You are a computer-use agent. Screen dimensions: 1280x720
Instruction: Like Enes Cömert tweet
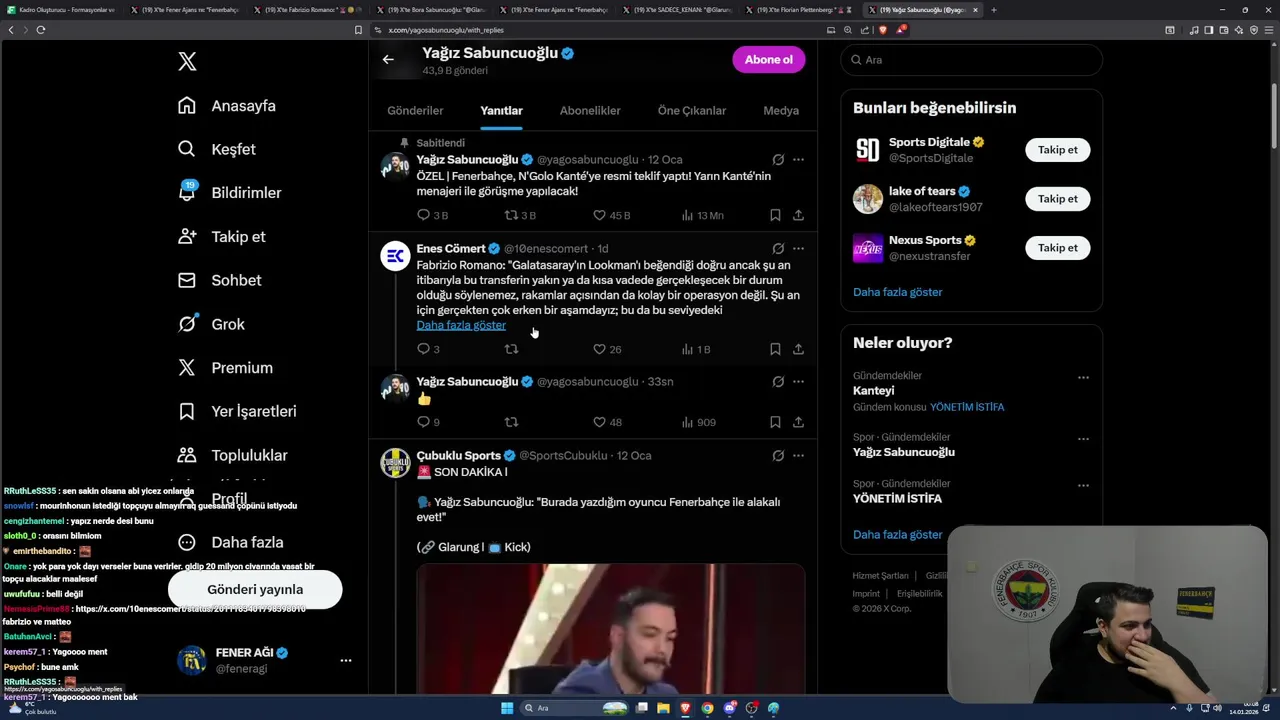pyautogui.click(x=599, y=349)
